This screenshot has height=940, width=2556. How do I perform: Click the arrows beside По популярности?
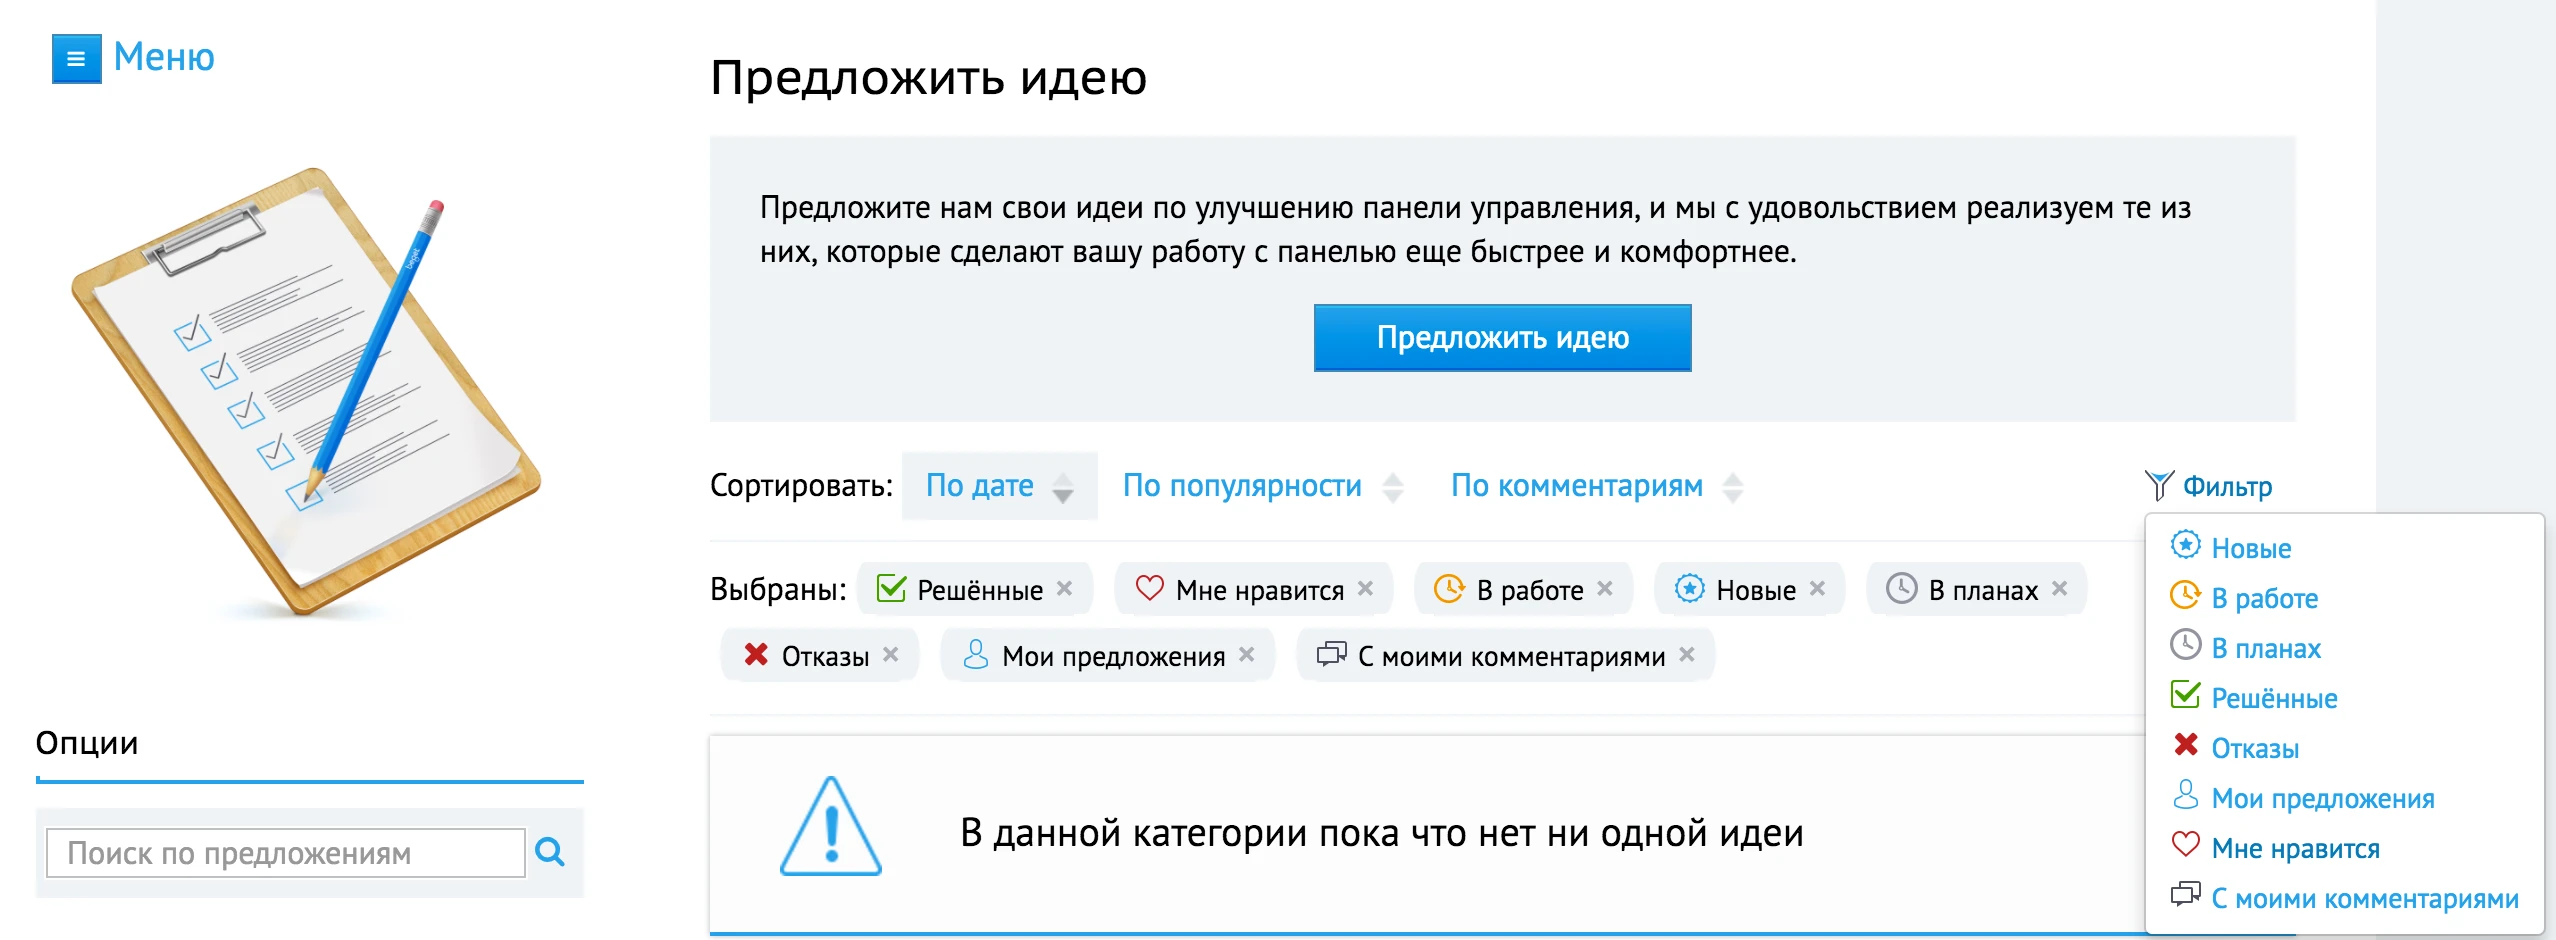tap(1392, 487)
